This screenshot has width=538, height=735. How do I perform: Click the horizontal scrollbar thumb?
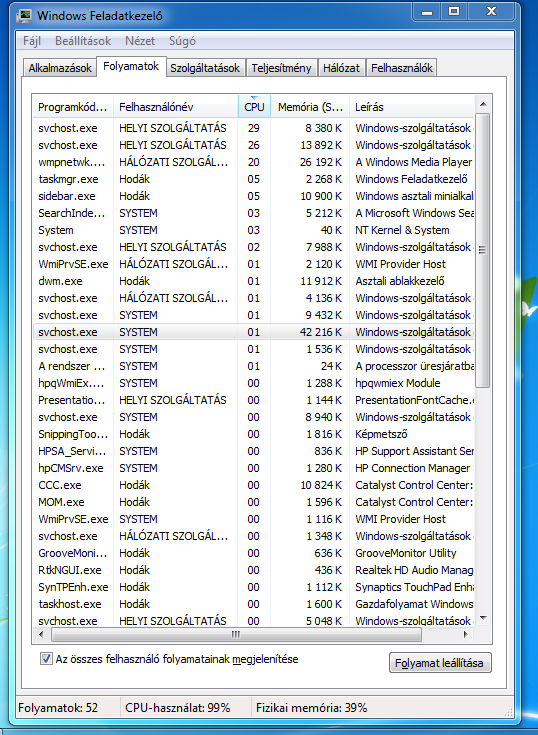pyautogui.click(x=236, y=634)
